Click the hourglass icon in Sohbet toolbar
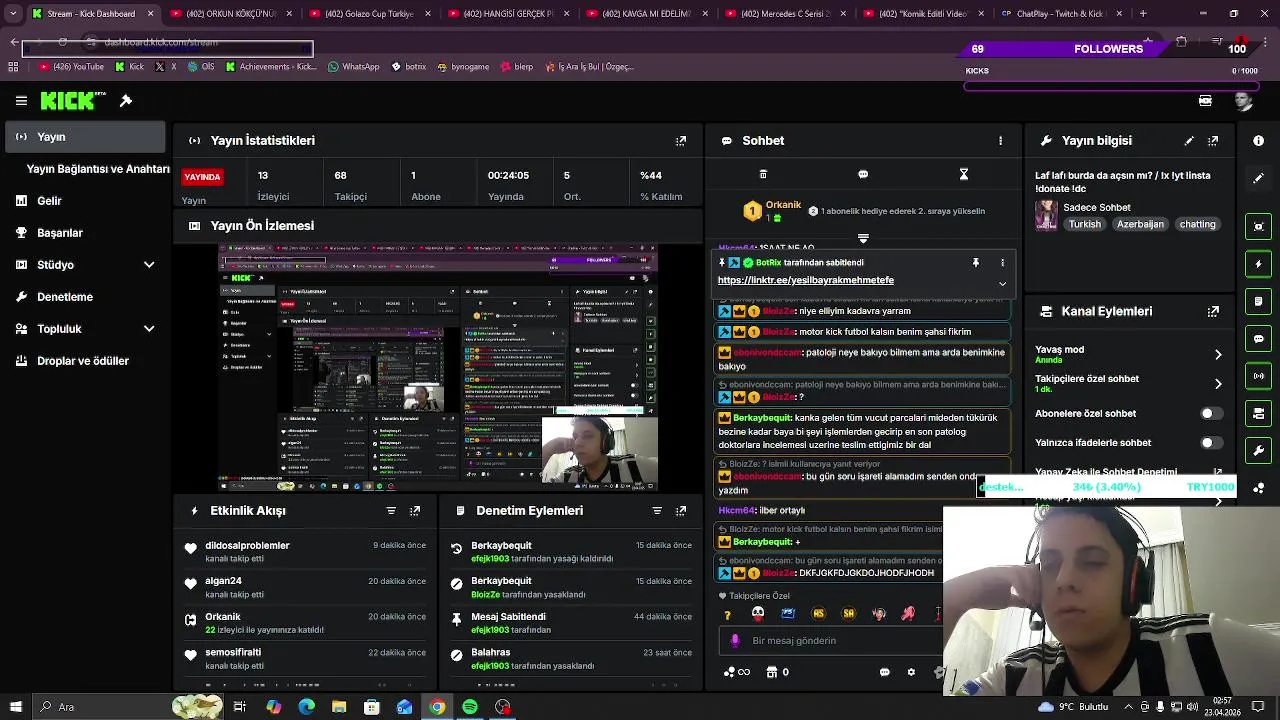 click(x=964, y=174)
